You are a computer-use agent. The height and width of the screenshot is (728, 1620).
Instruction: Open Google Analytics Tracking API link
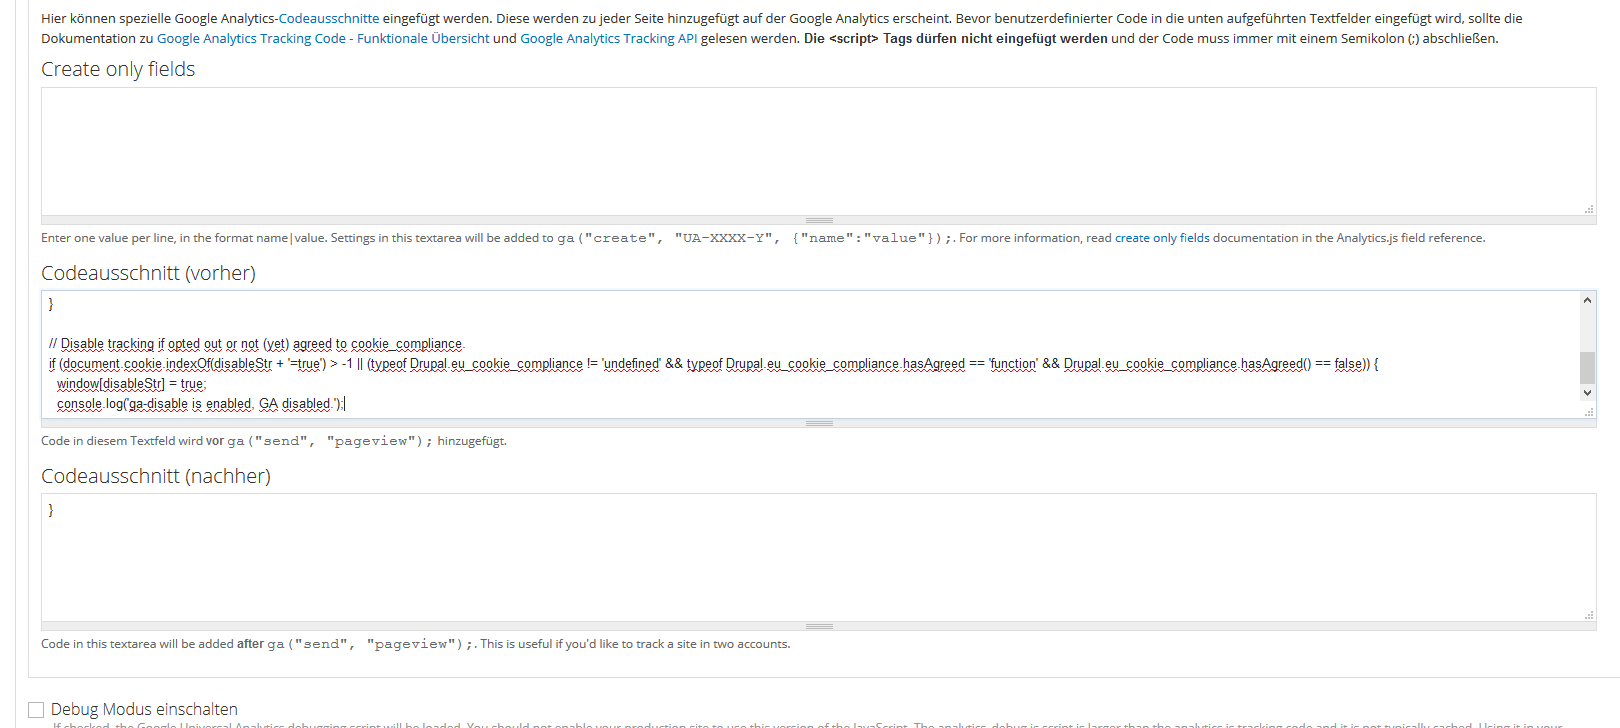coord(609,38)
